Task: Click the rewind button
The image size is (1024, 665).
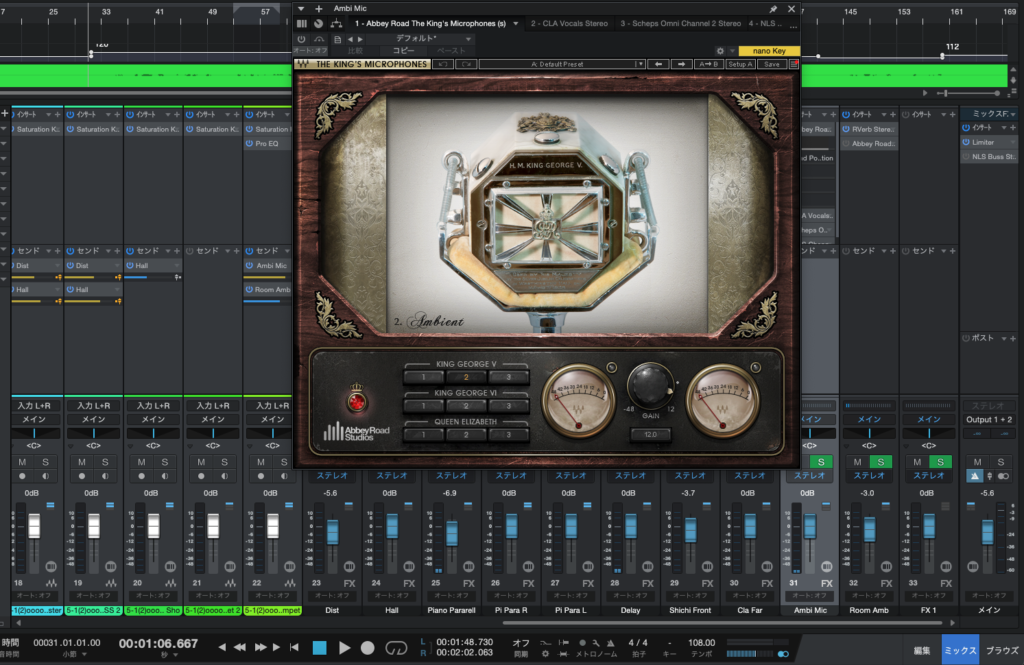Action: [x=240, y=647]
